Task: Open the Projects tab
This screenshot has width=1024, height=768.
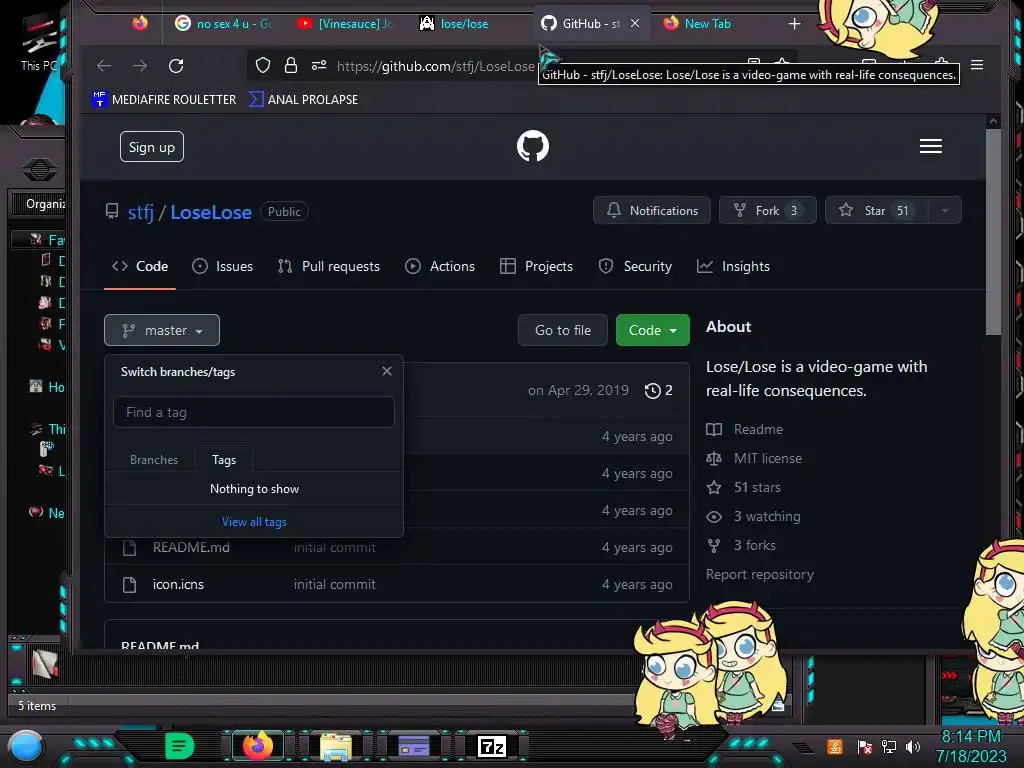Action: coord(536,266)
